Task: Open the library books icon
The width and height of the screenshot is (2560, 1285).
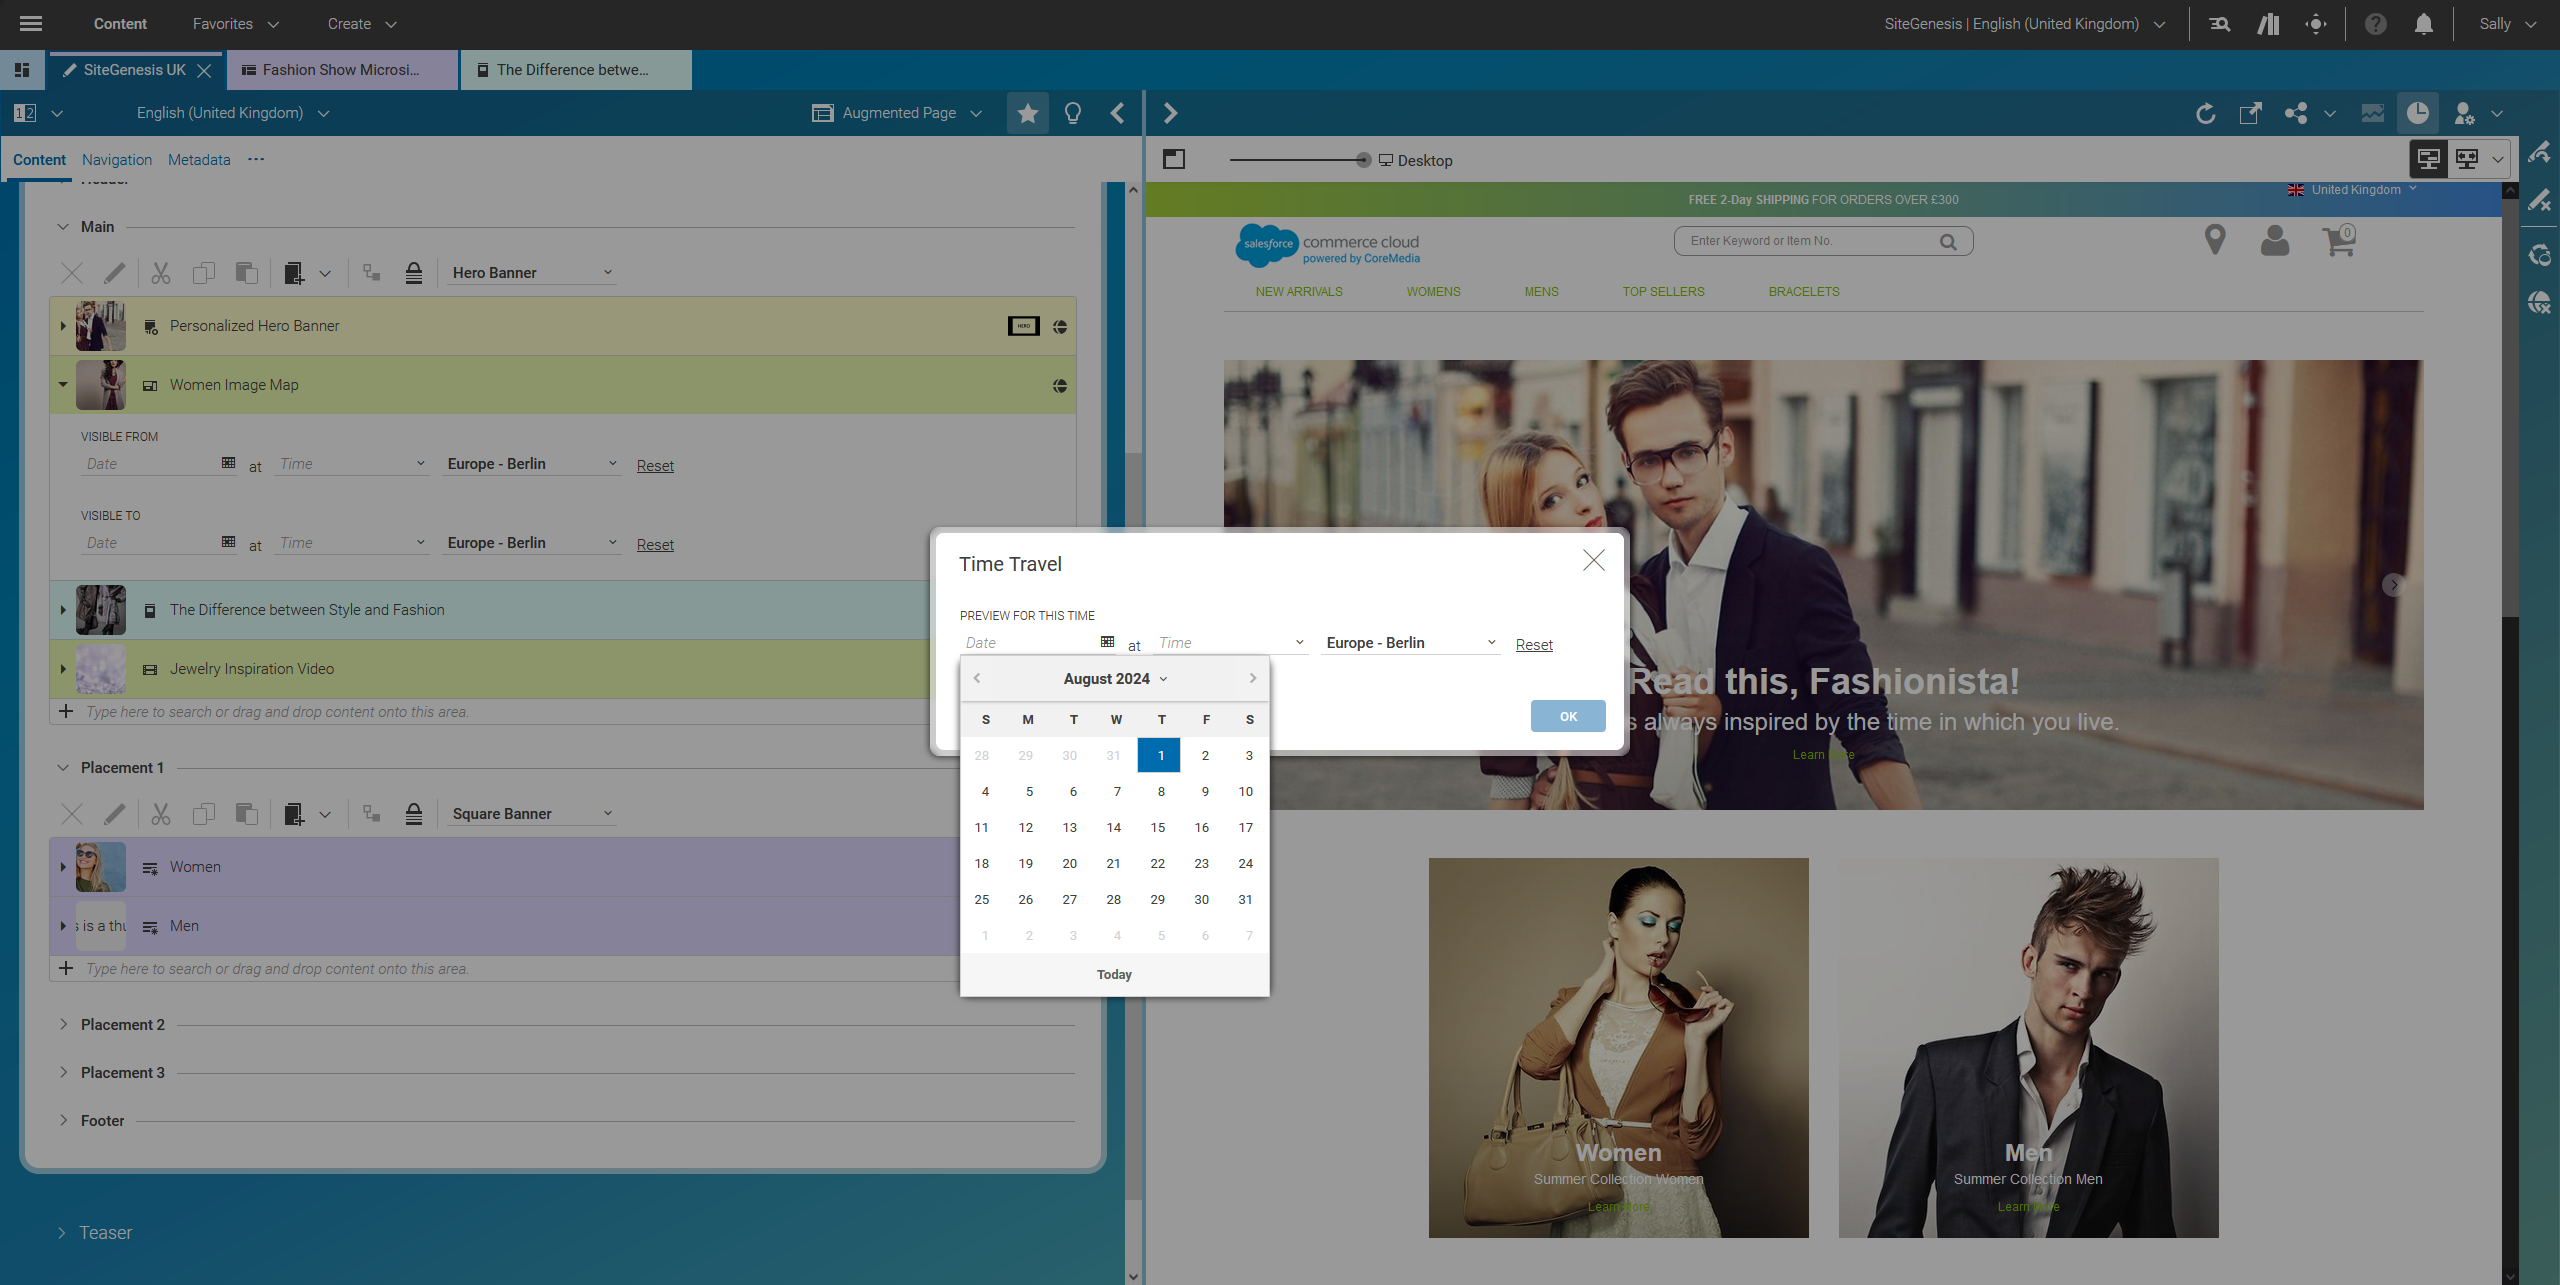Action: [2268, 24]
